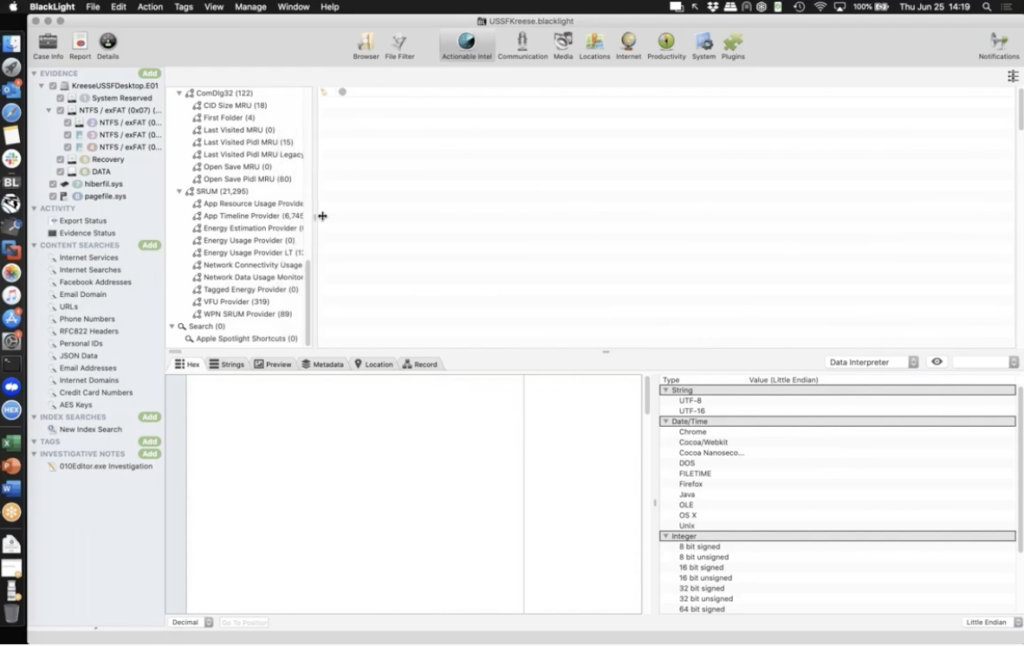Uncheck the System Reserved volume checkbox
This screenshot has width=1024, height=646.
pos(60,98)
